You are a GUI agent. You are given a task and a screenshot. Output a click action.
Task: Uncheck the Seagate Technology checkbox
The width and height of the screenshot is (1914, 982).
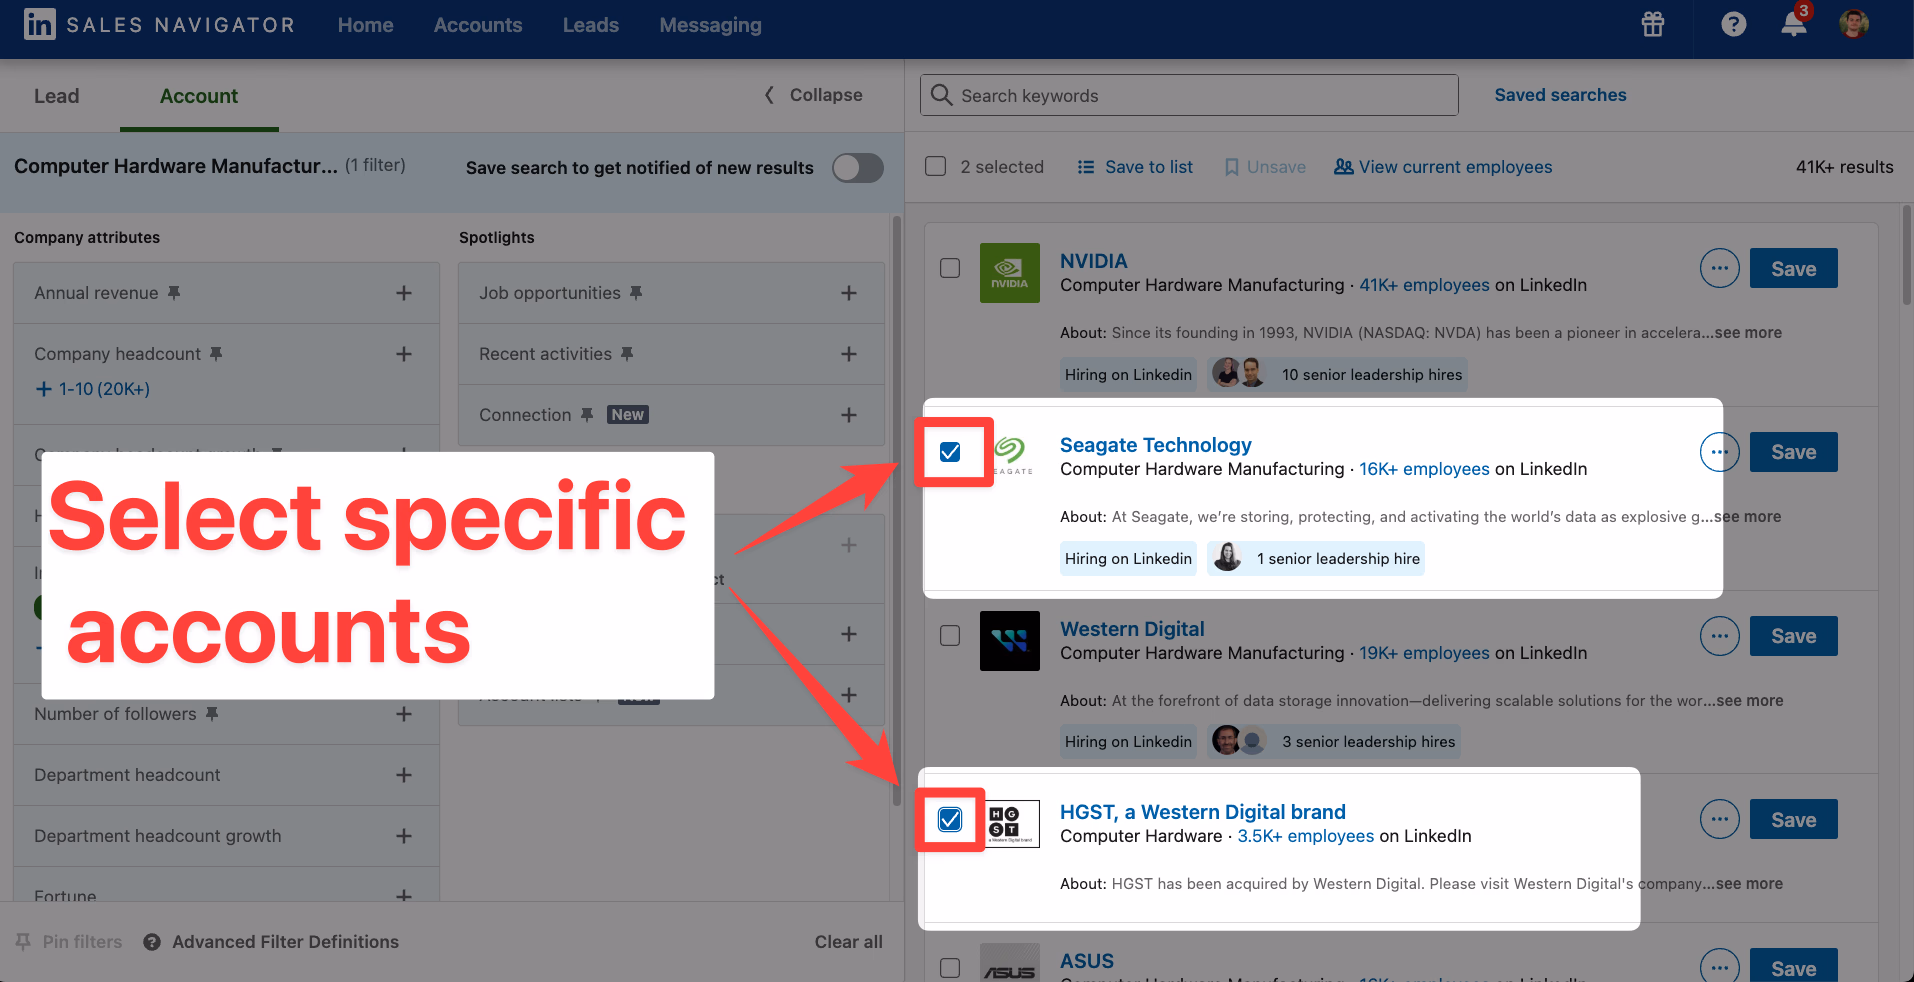point(950,452)
